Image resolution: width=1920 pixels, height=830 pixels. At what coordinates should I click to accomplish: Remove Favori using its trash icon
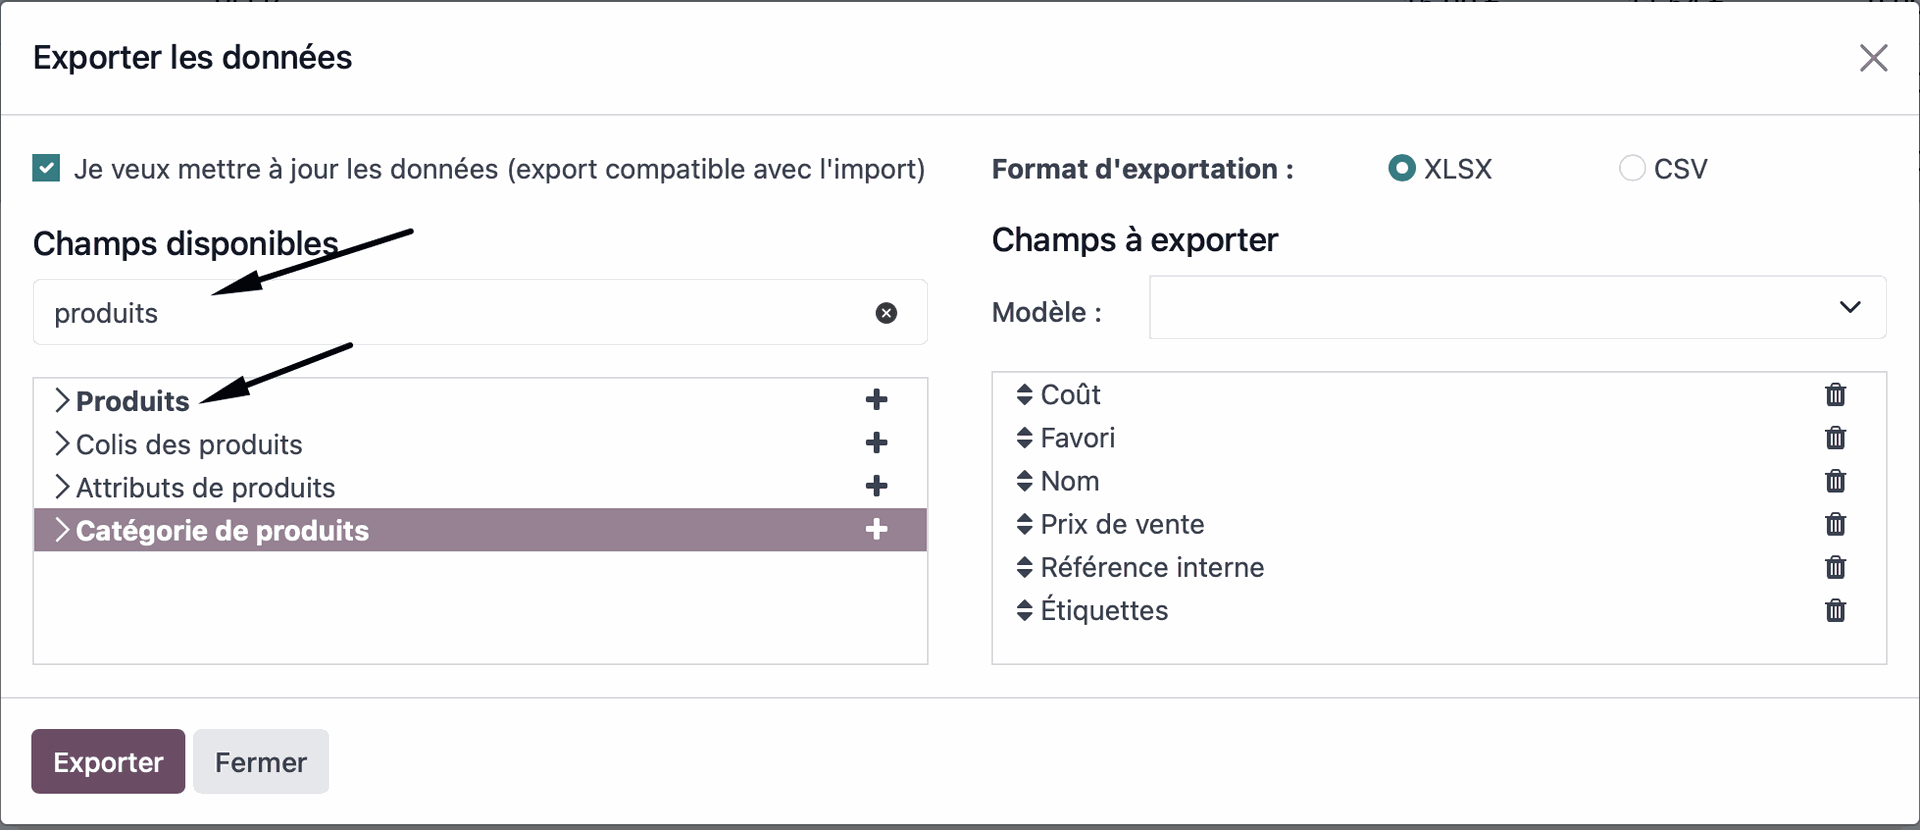1835,438
